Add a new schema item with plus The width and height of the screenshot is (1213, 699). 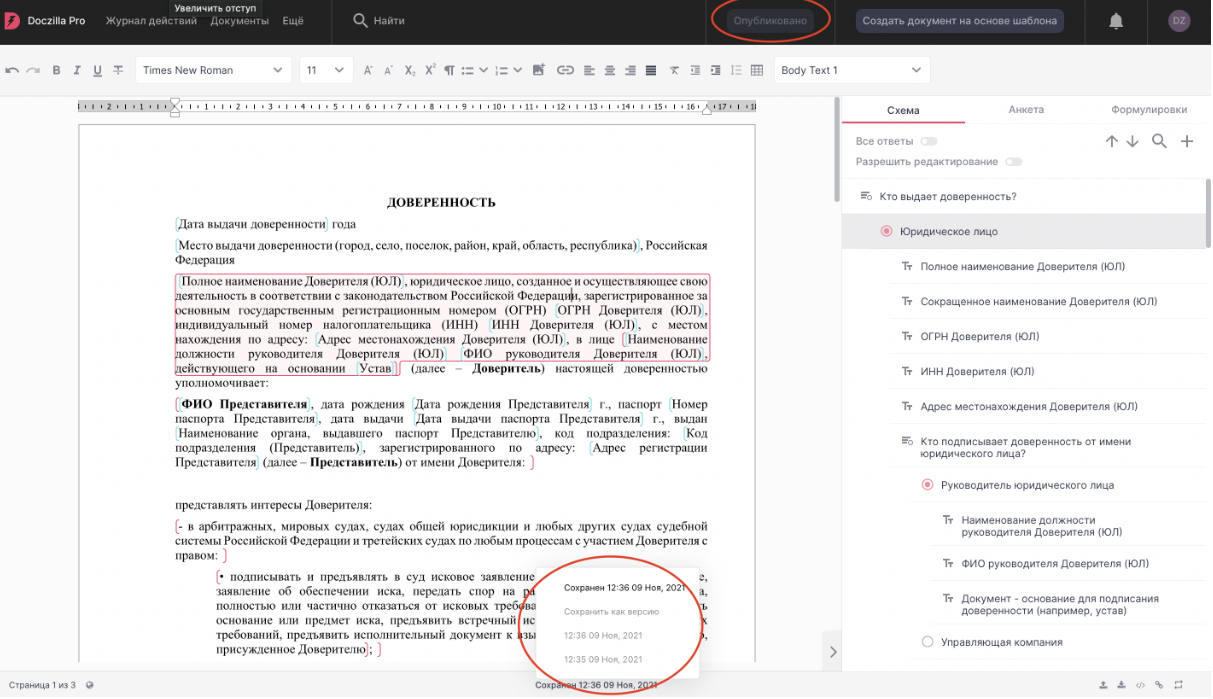tap(1187, 142)
